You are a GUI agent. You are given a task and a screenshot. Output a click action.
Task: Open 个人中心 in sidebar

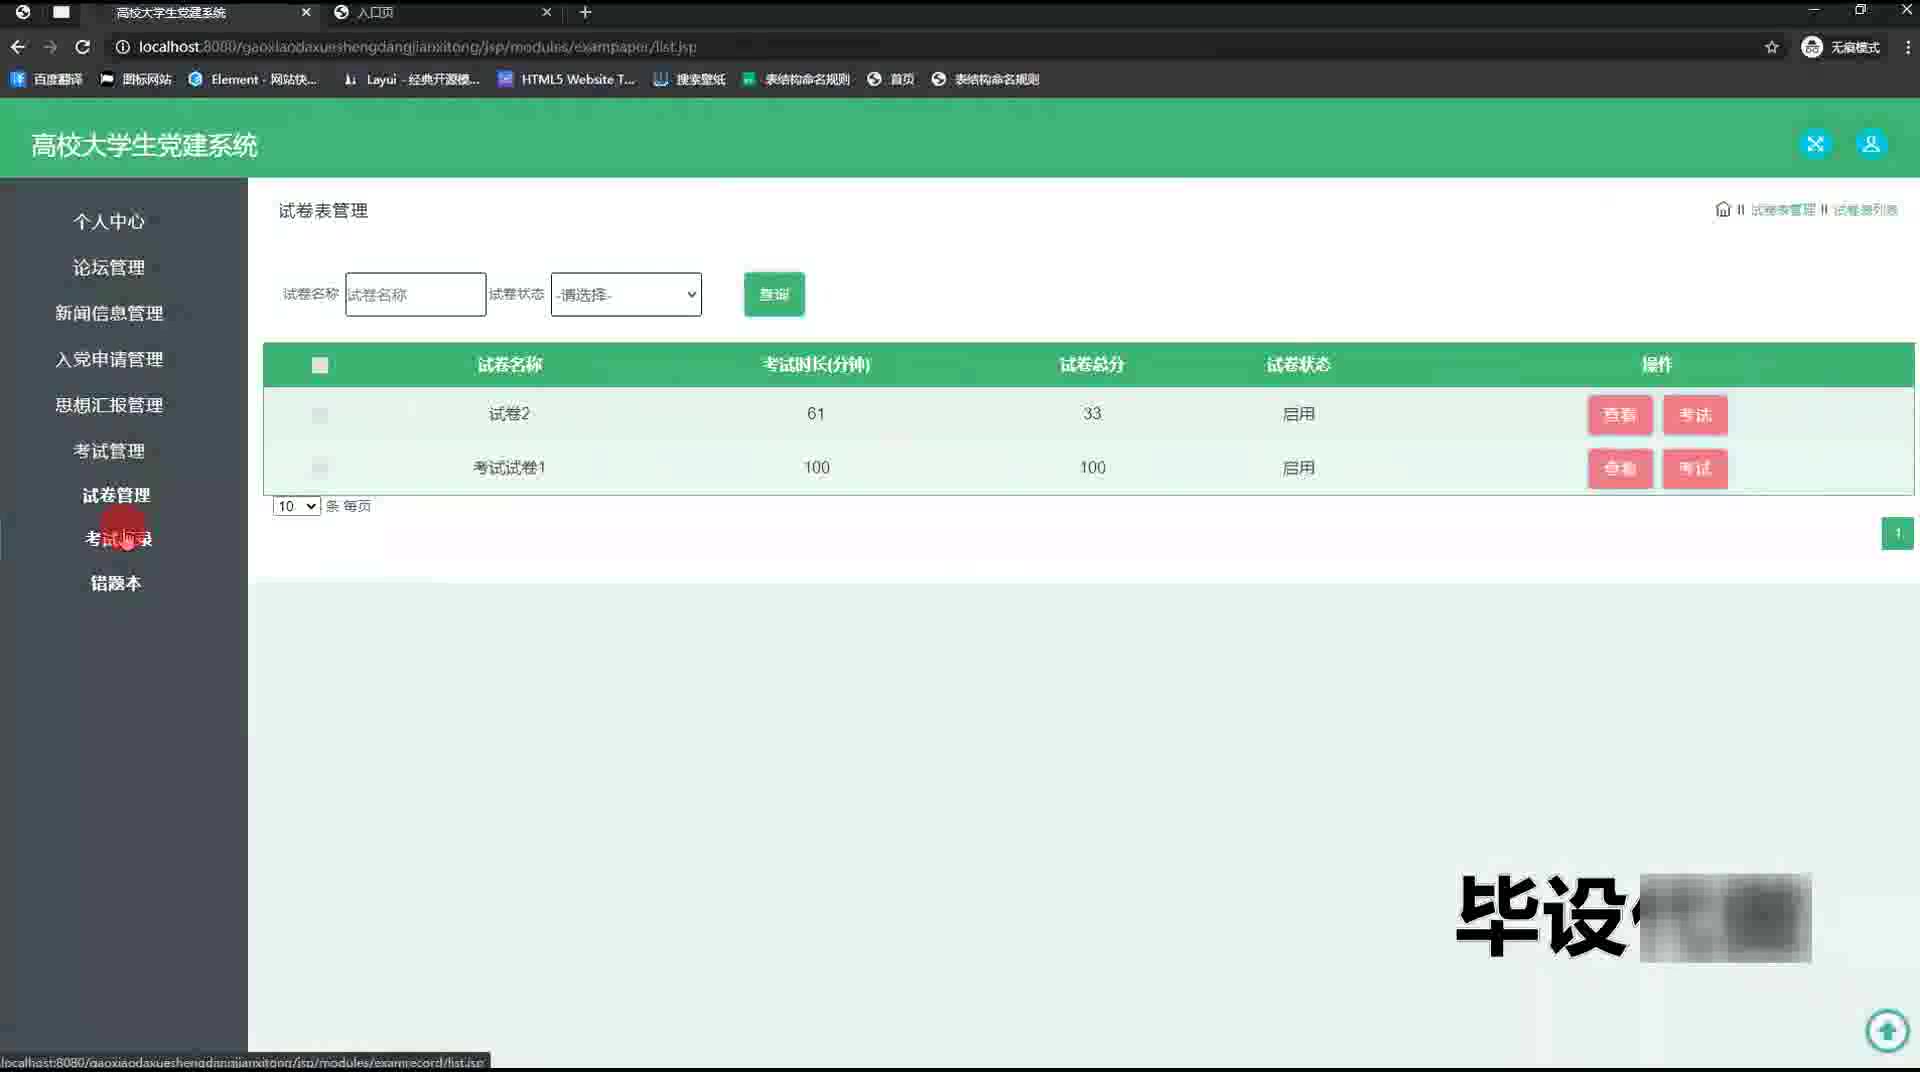point(109,221)
